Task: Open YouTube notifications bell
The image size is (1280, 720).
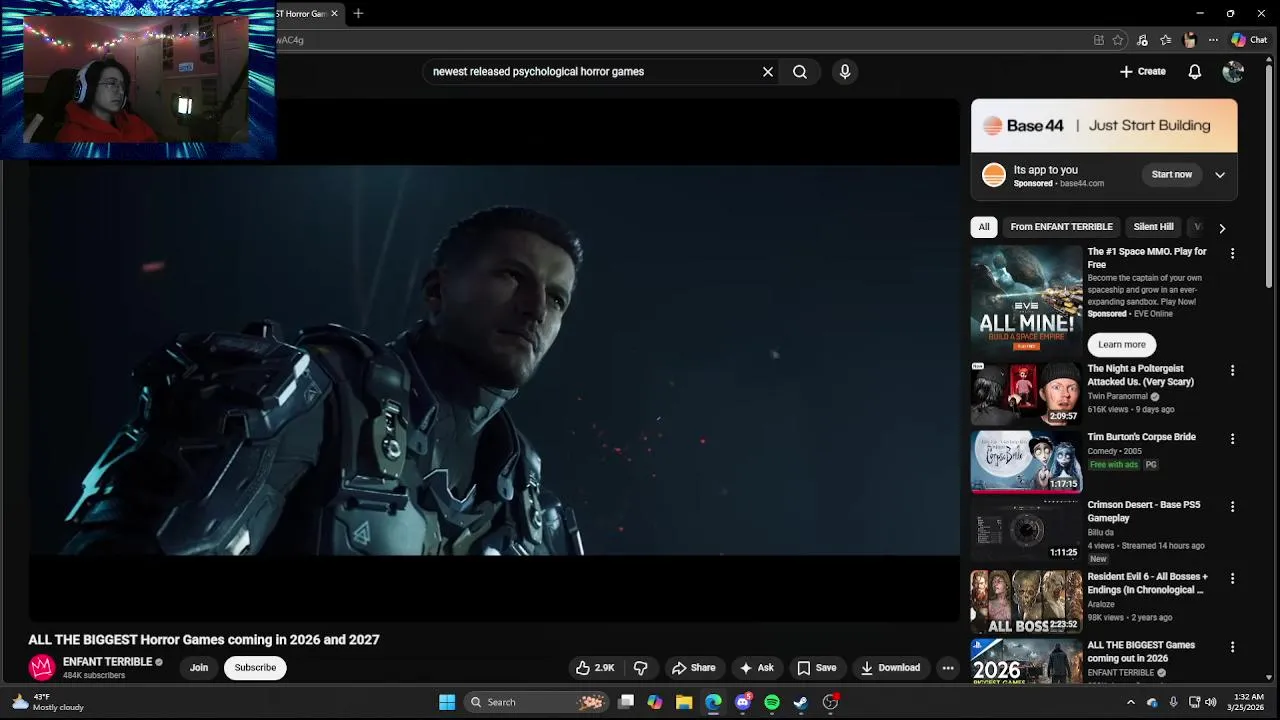Action: (1194, 72)
